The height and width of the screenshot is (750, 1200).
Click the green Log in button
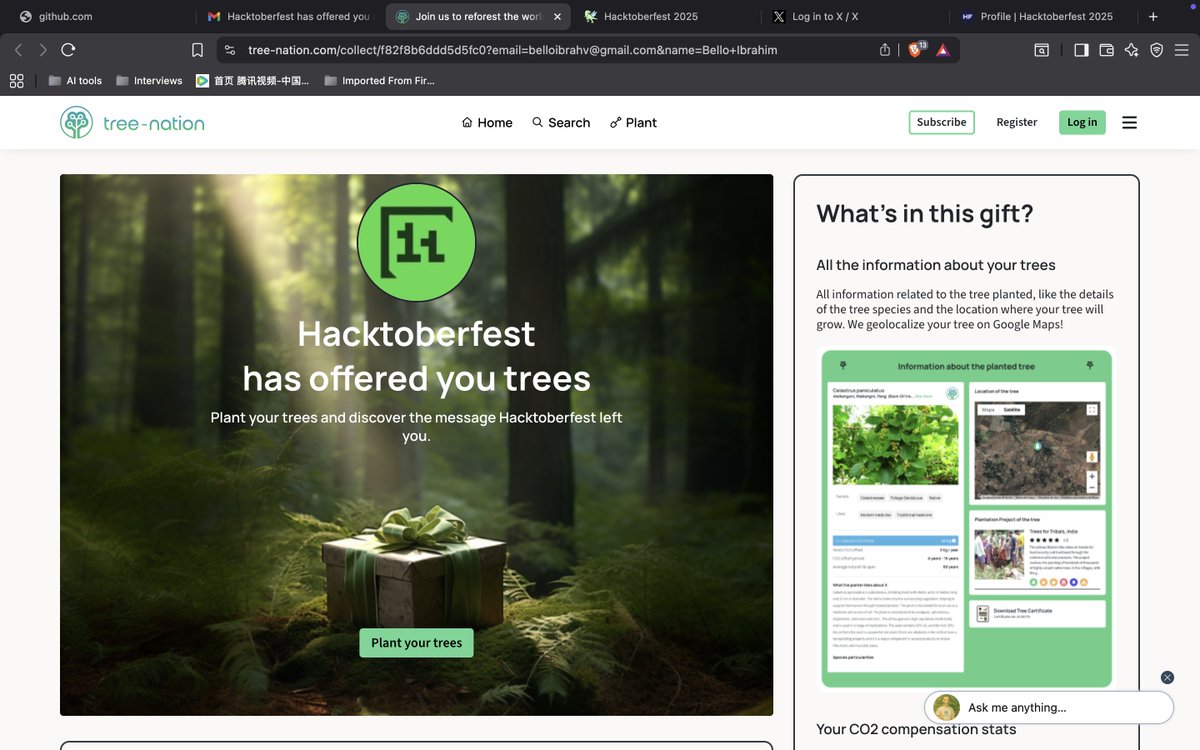tap(1082, 122)
